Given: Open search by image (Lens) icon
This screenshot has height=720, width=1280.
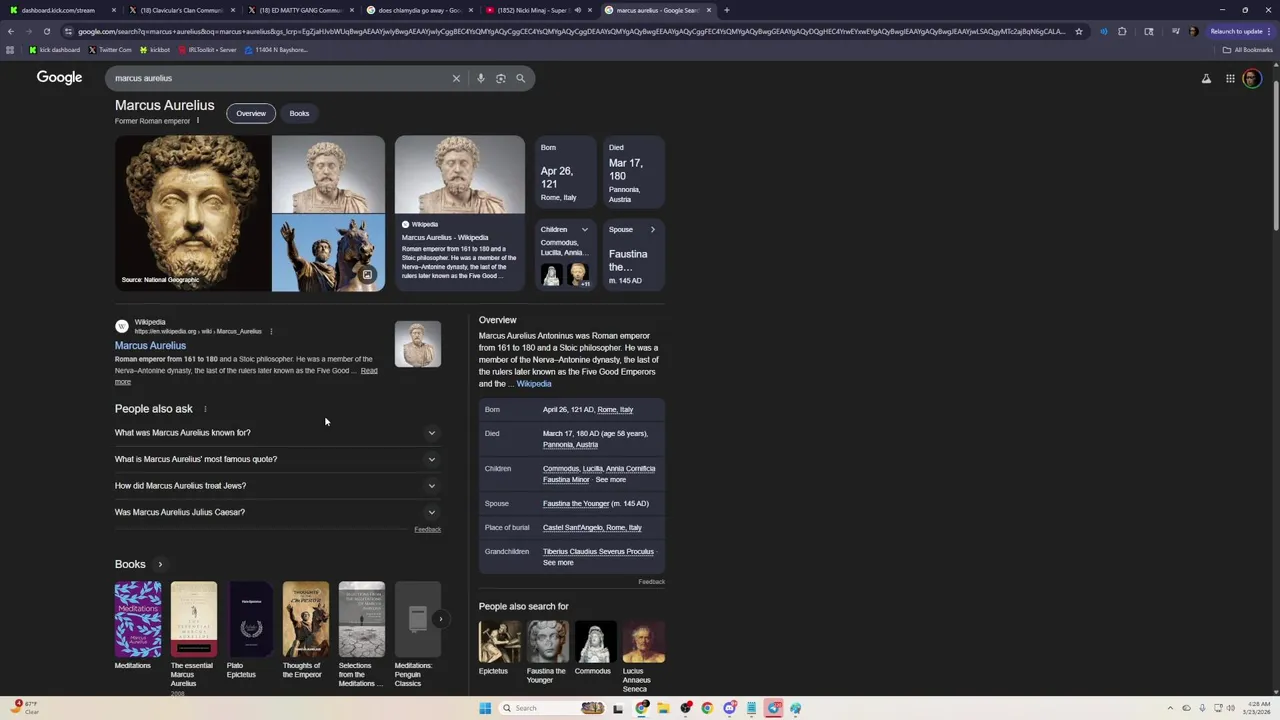Looking at the screenshot, I should tap(501, 78).
